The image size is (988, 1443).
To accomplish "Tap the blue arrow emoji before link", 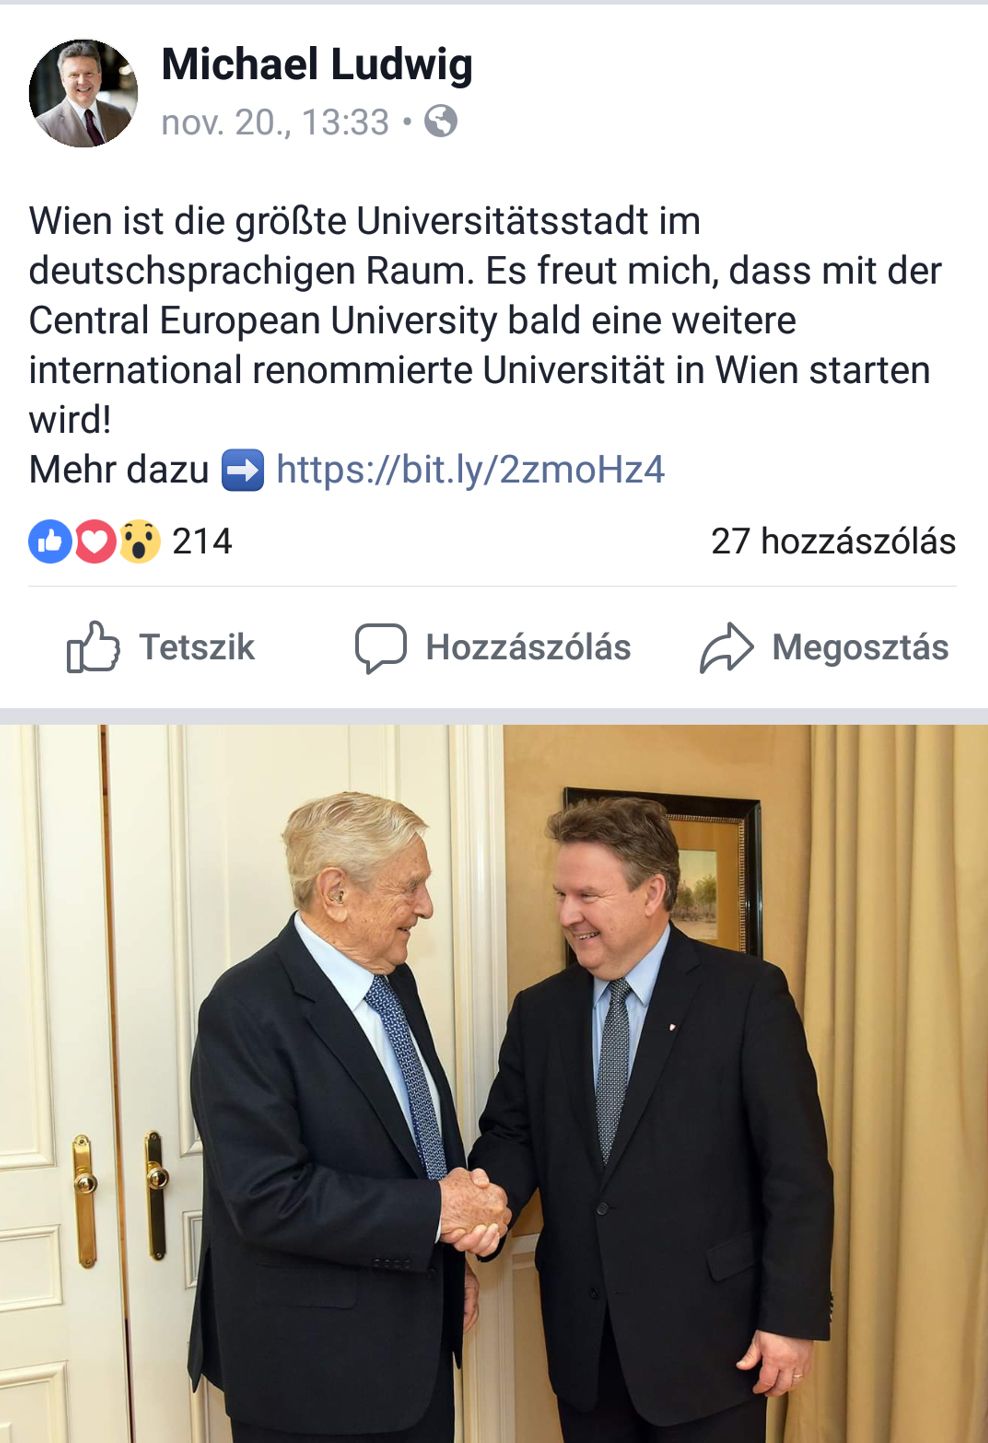I will pos(242,469).
